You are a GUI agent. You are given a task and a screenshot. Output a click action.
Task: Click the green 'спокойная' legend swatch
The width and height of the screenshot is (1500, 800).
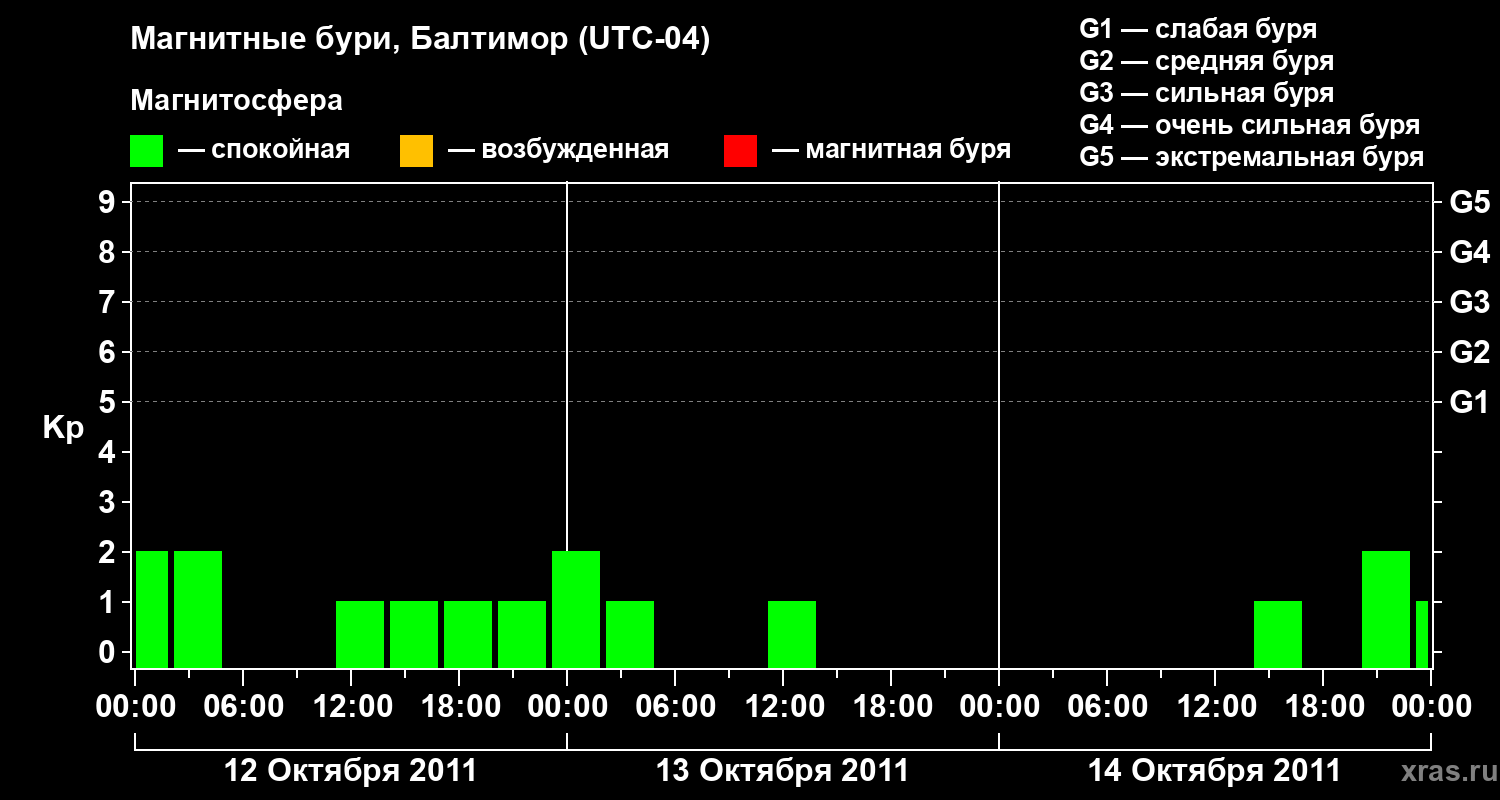[x=147, y=151]
